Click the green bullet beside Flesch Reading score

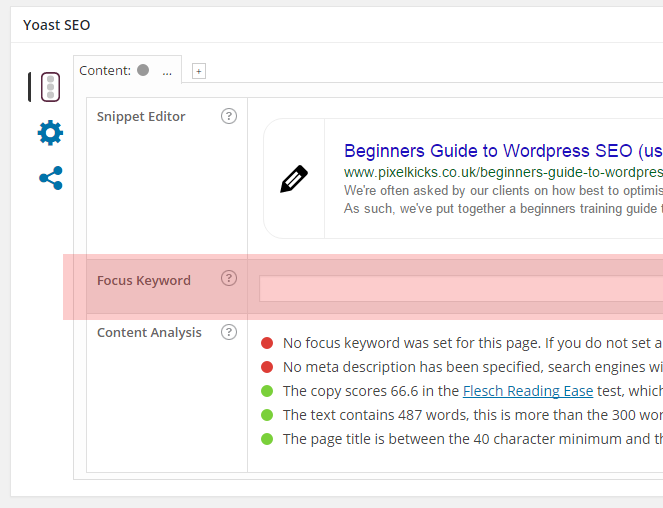pyautogui.click(x=267, y=391)
